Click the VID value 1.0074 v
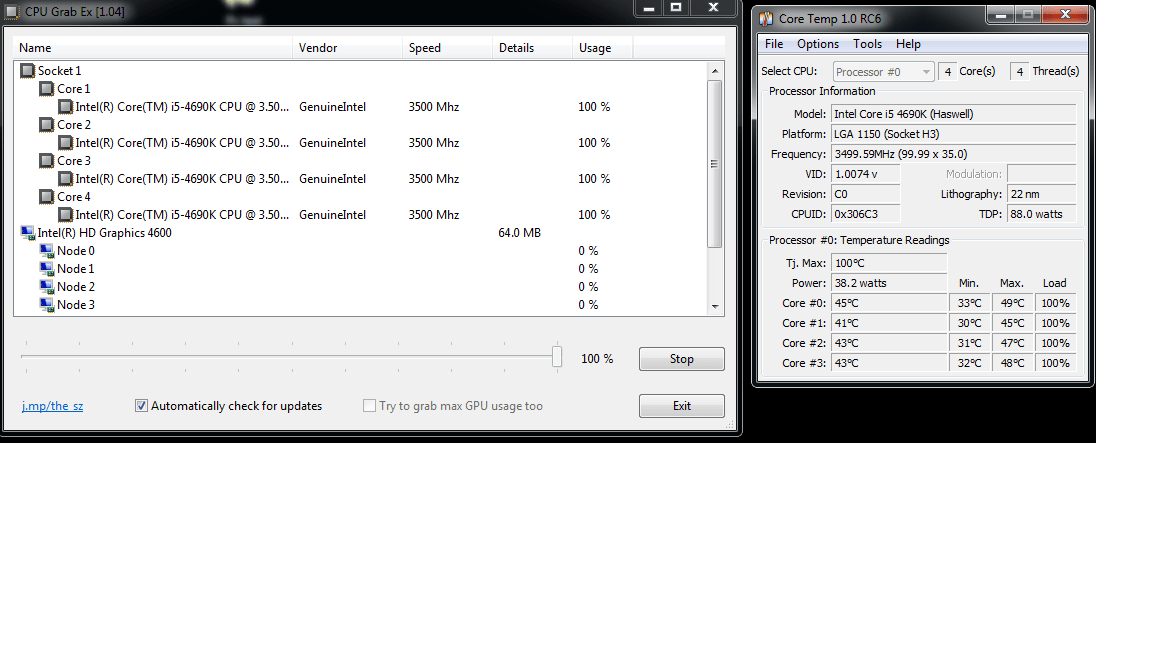The height and width of the screenshot is (648, 1152). [x=865, y=174]
